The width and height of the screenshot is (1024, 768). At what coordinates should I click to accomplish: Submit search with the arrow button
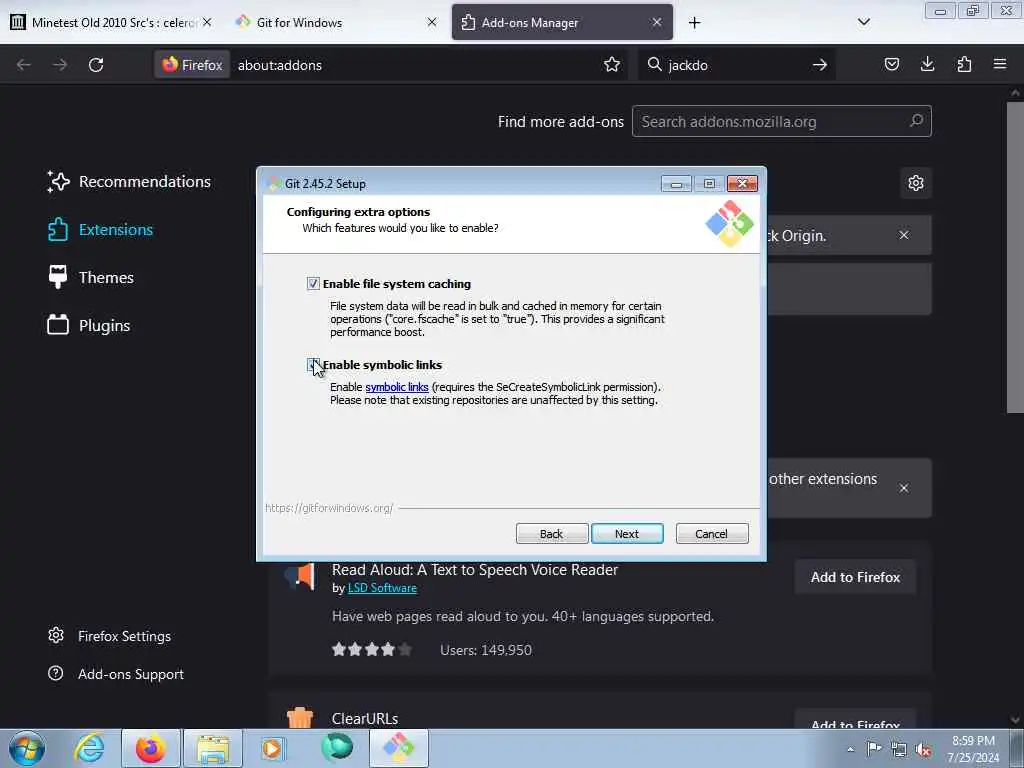[820, 65]
